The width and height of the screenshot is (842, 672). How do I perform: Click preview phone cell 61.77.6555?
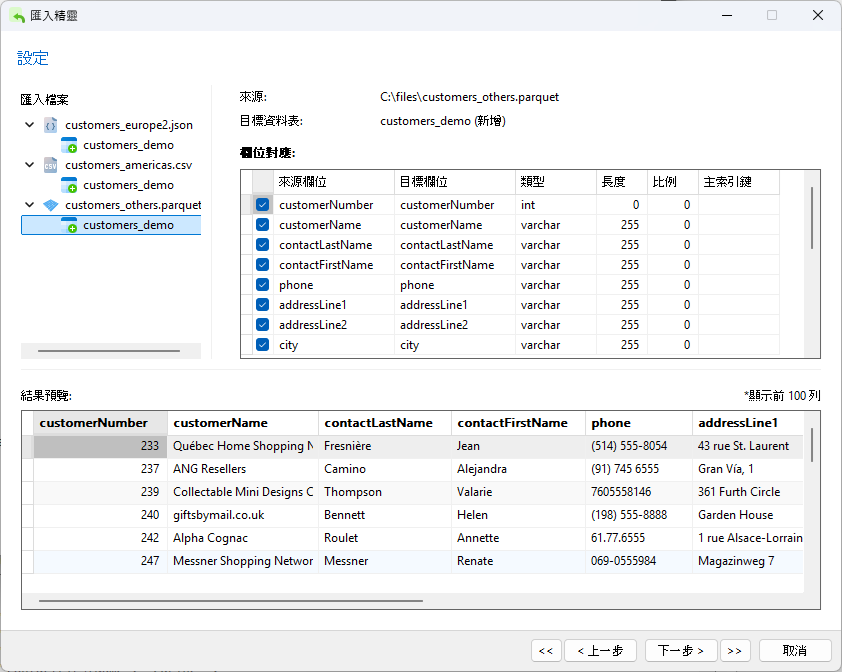pyautogui.click(x=639, y=538)
